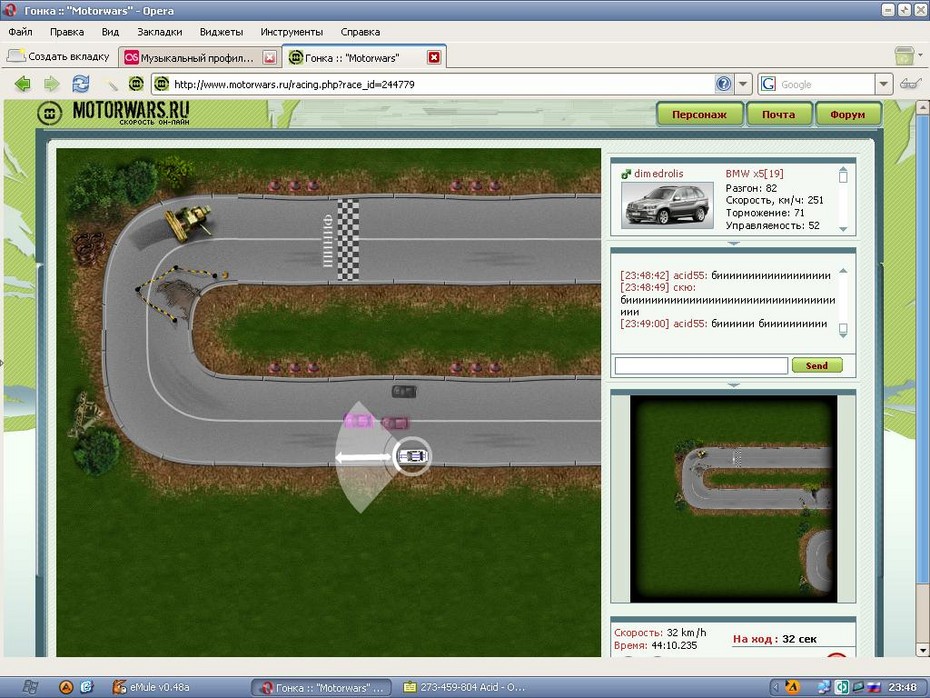Open the Файл menu

(x=20, y=32)
